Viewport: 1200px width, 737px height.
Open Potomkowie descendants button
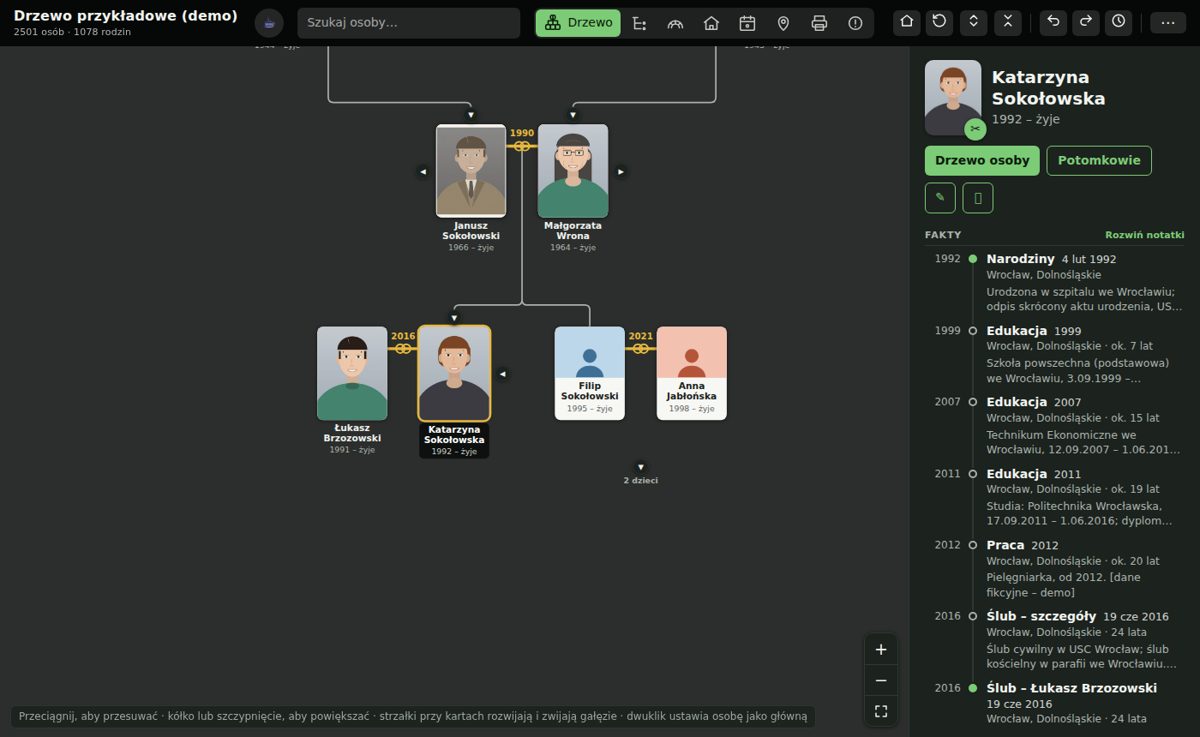1099,160
